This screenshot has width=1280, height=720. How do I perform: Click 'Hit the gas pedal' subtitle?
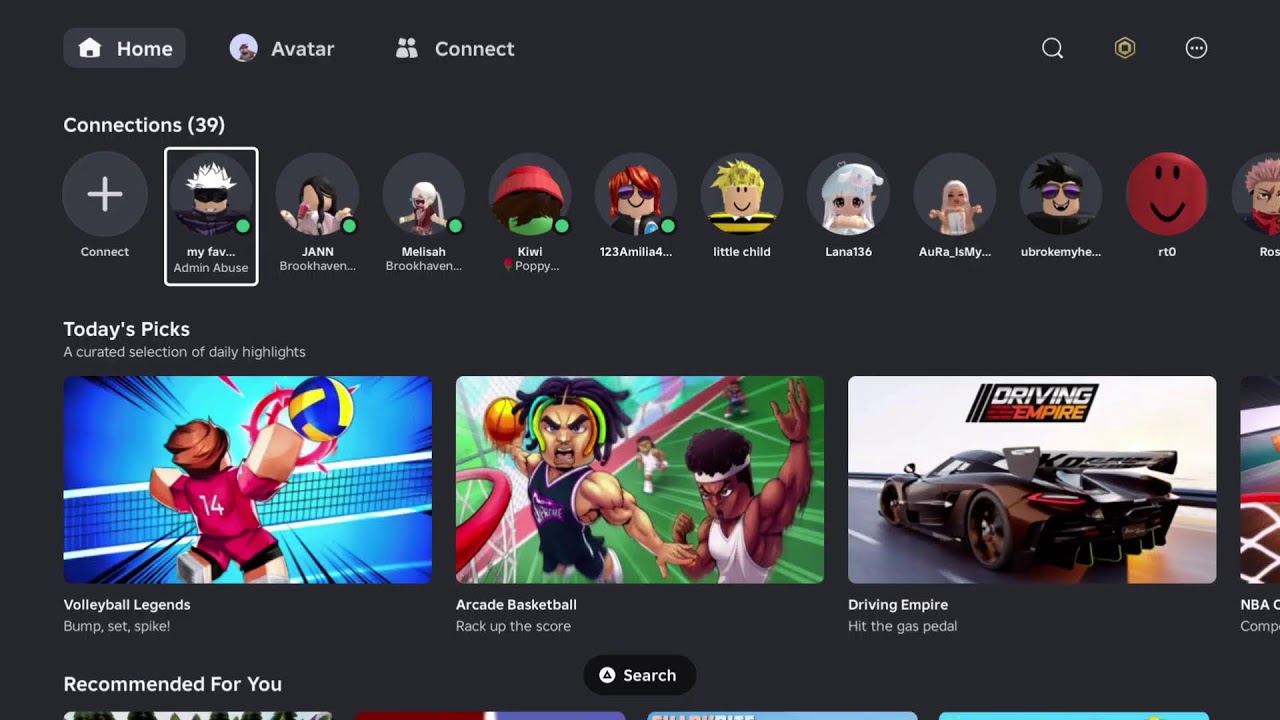902,626
